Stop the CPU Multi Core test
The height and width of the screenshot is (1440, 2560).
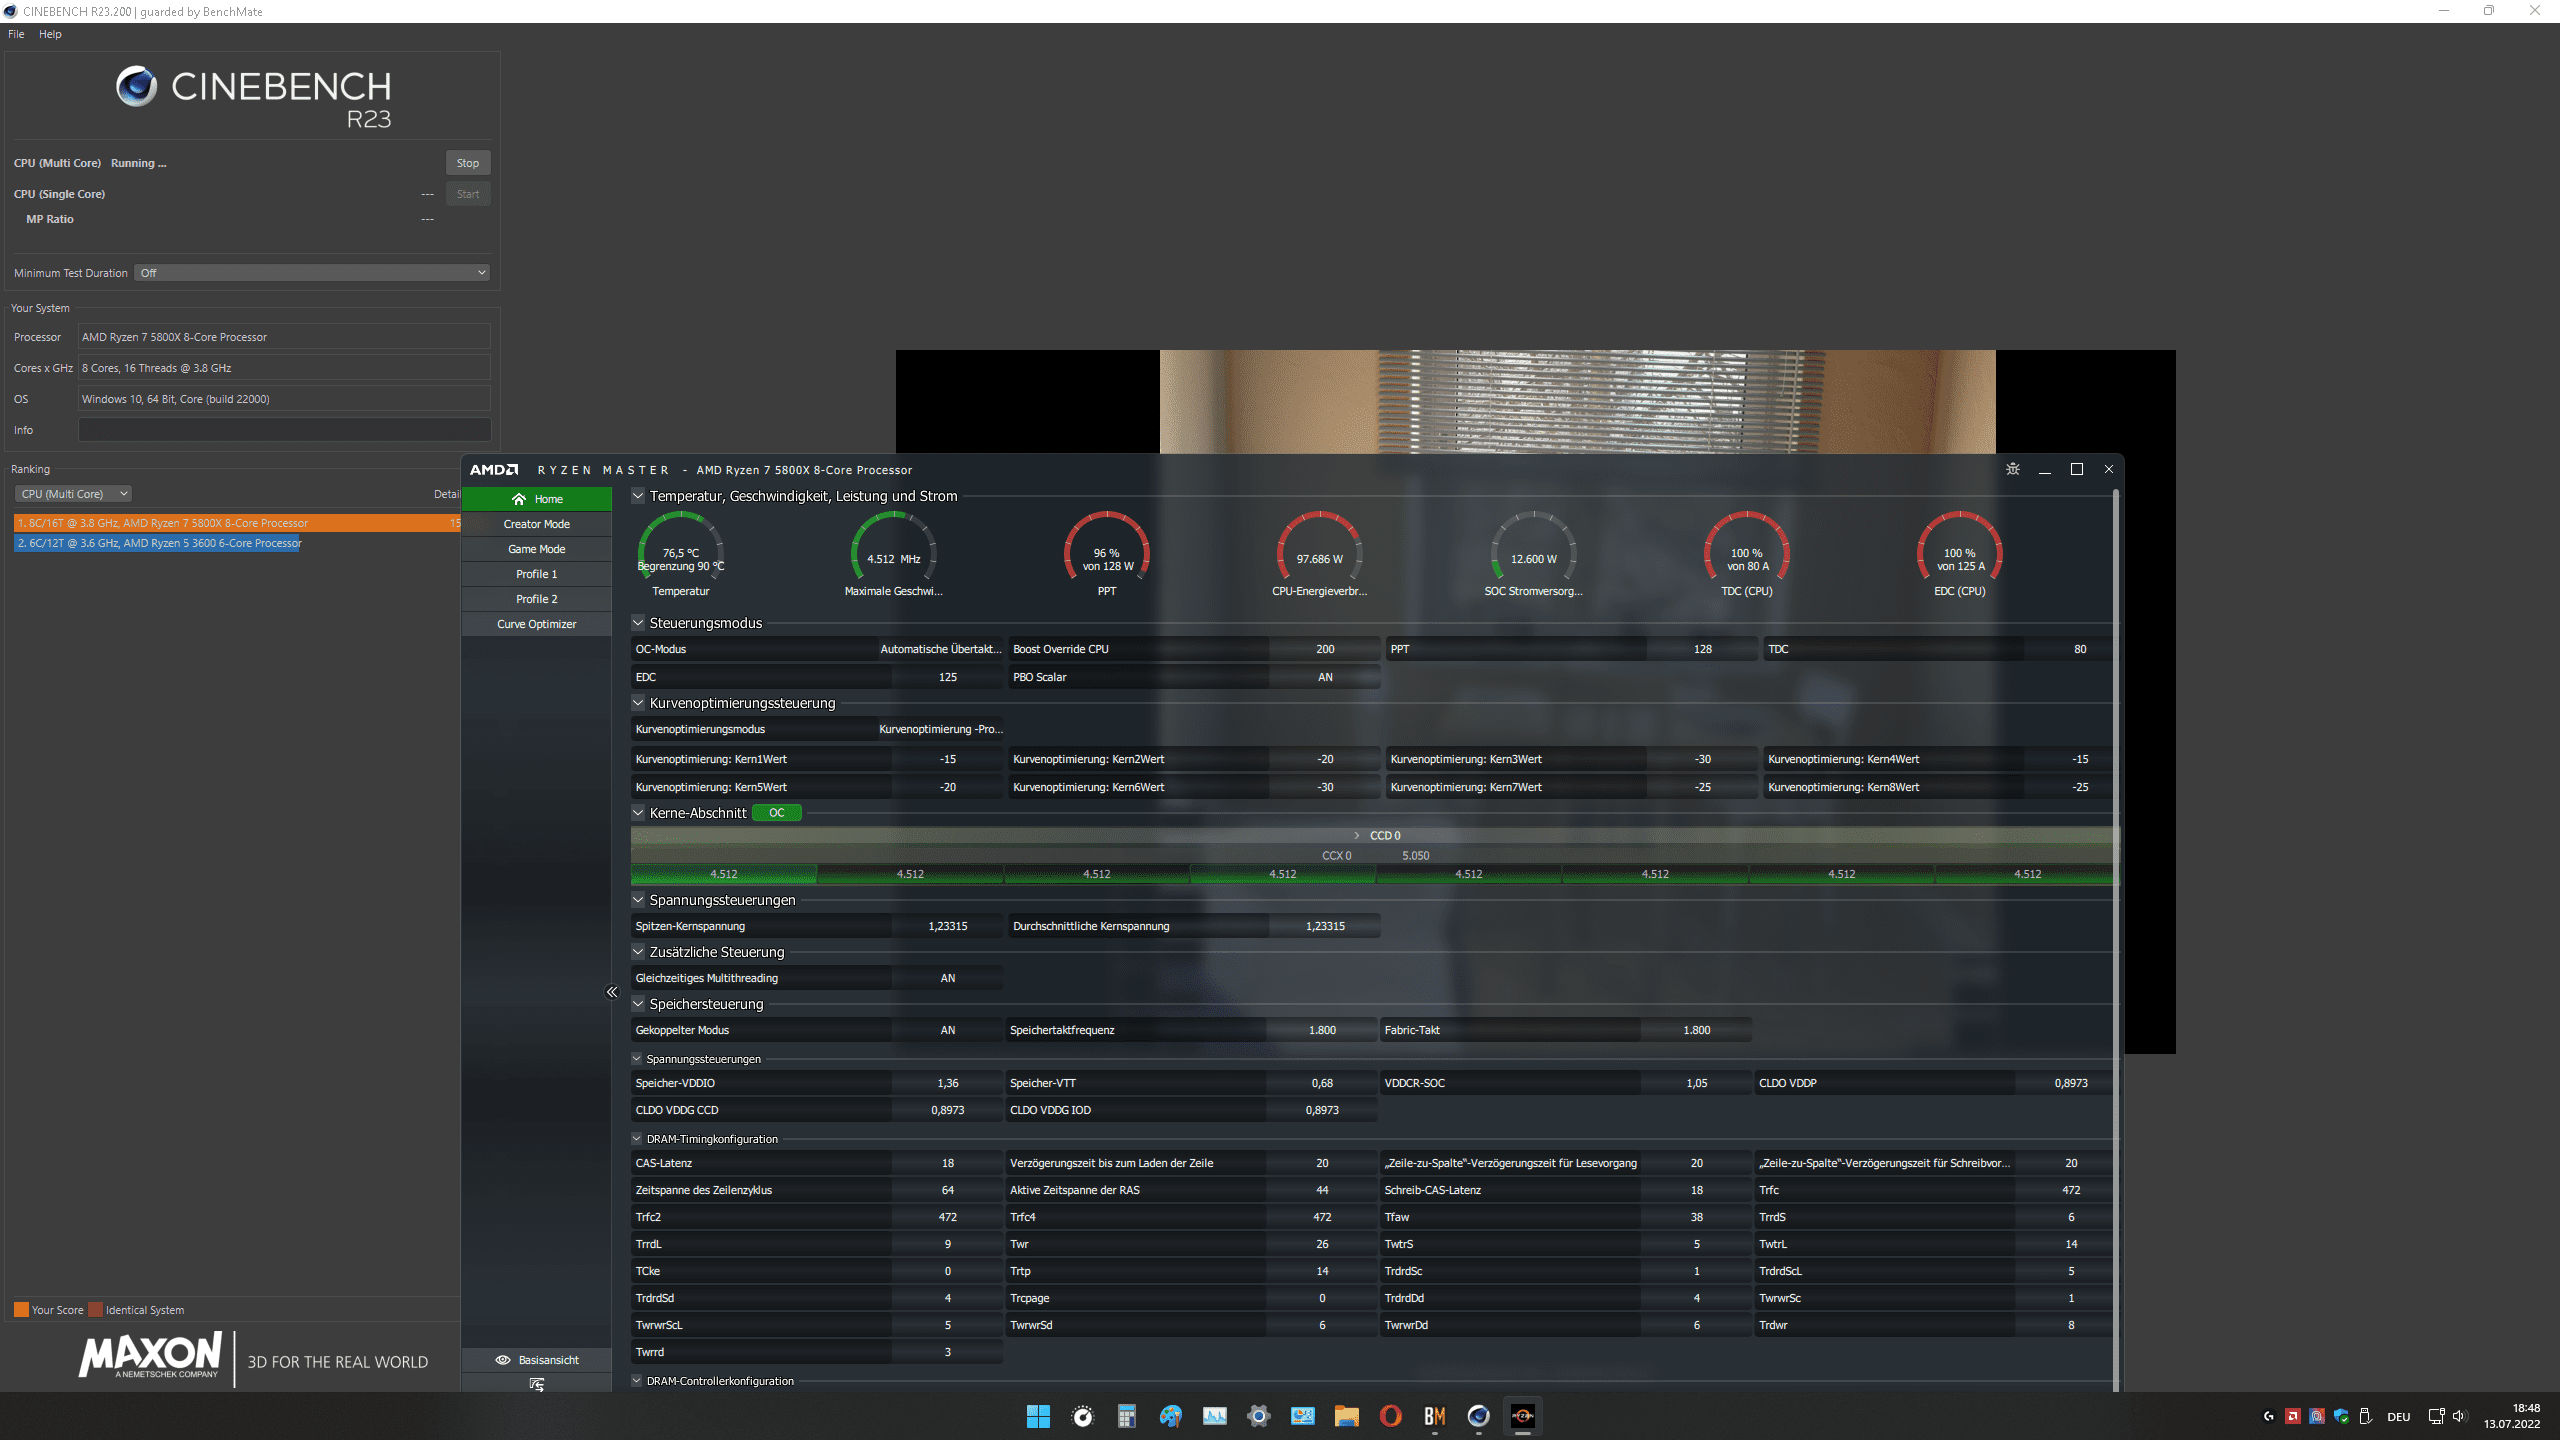tap(468, 163)
